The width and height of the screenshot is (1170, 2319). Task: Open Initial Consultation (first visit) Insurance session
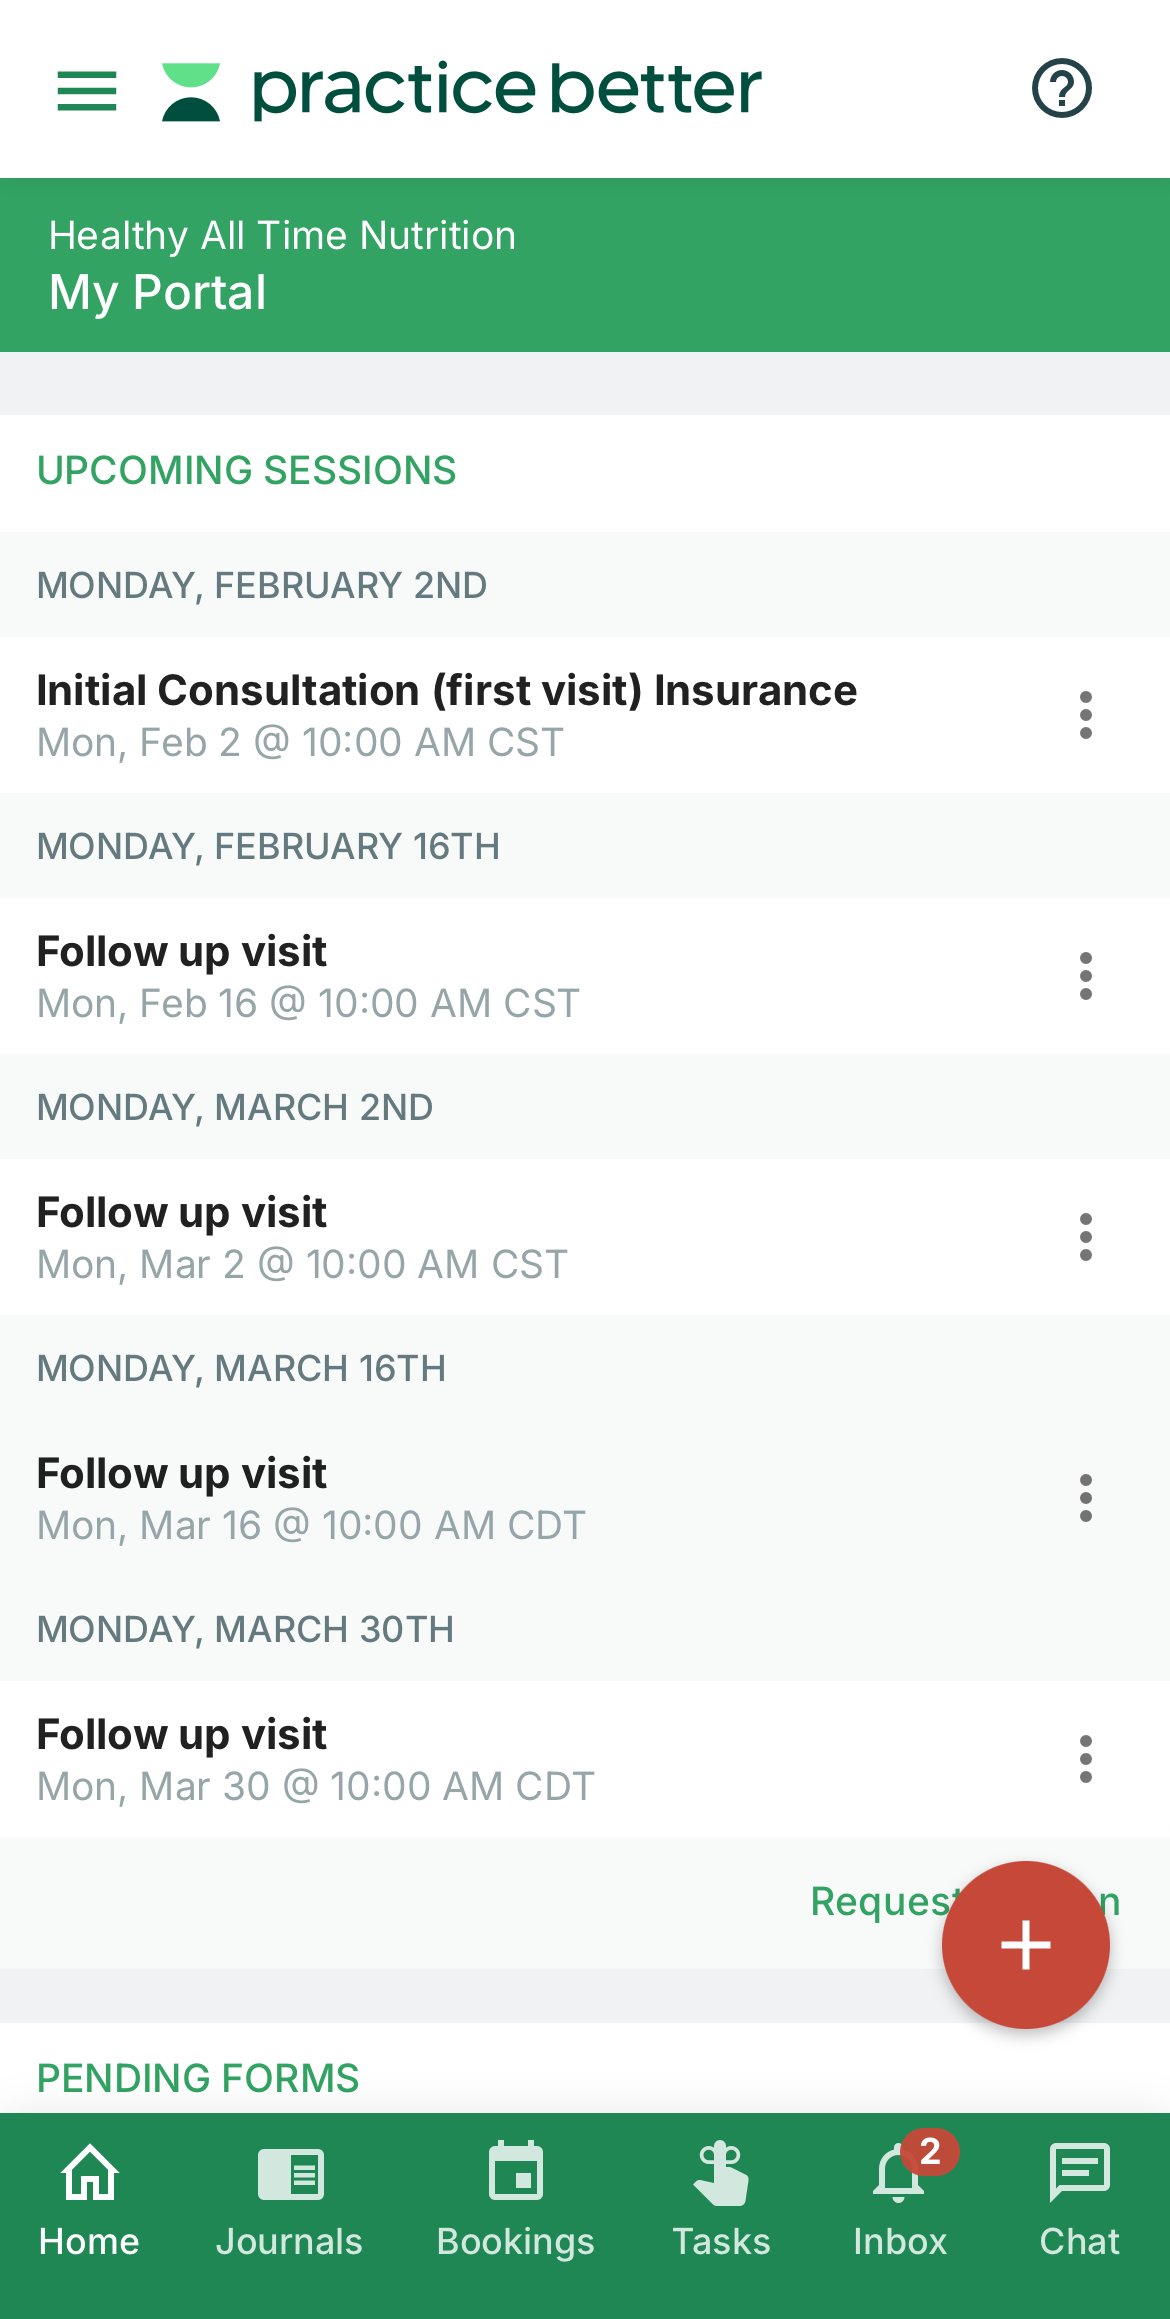(447, 715)
